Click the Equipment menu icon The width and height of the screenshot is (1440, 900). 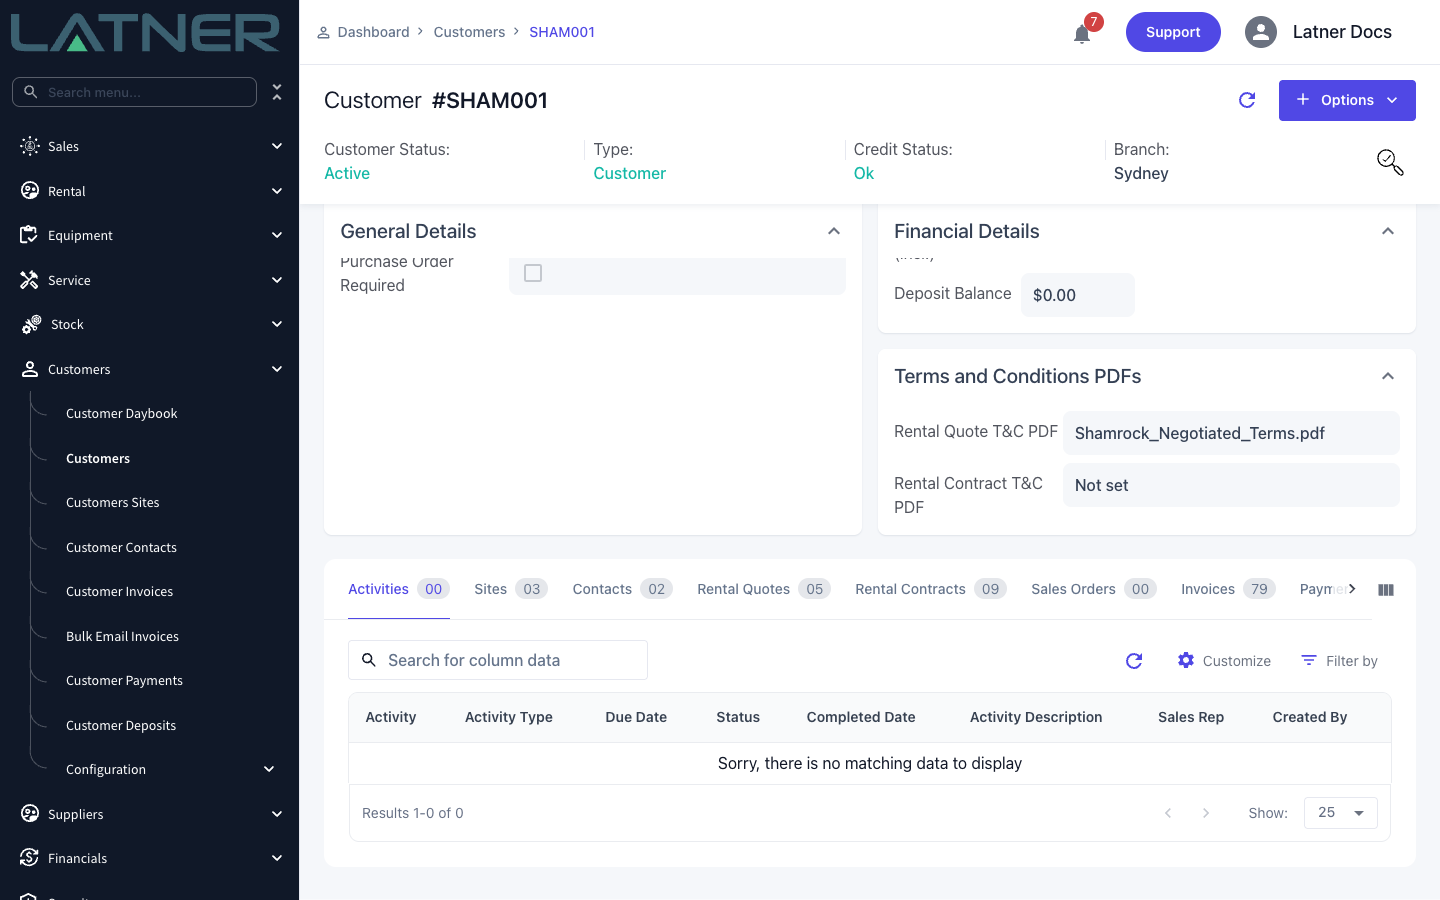click(29, 235)
